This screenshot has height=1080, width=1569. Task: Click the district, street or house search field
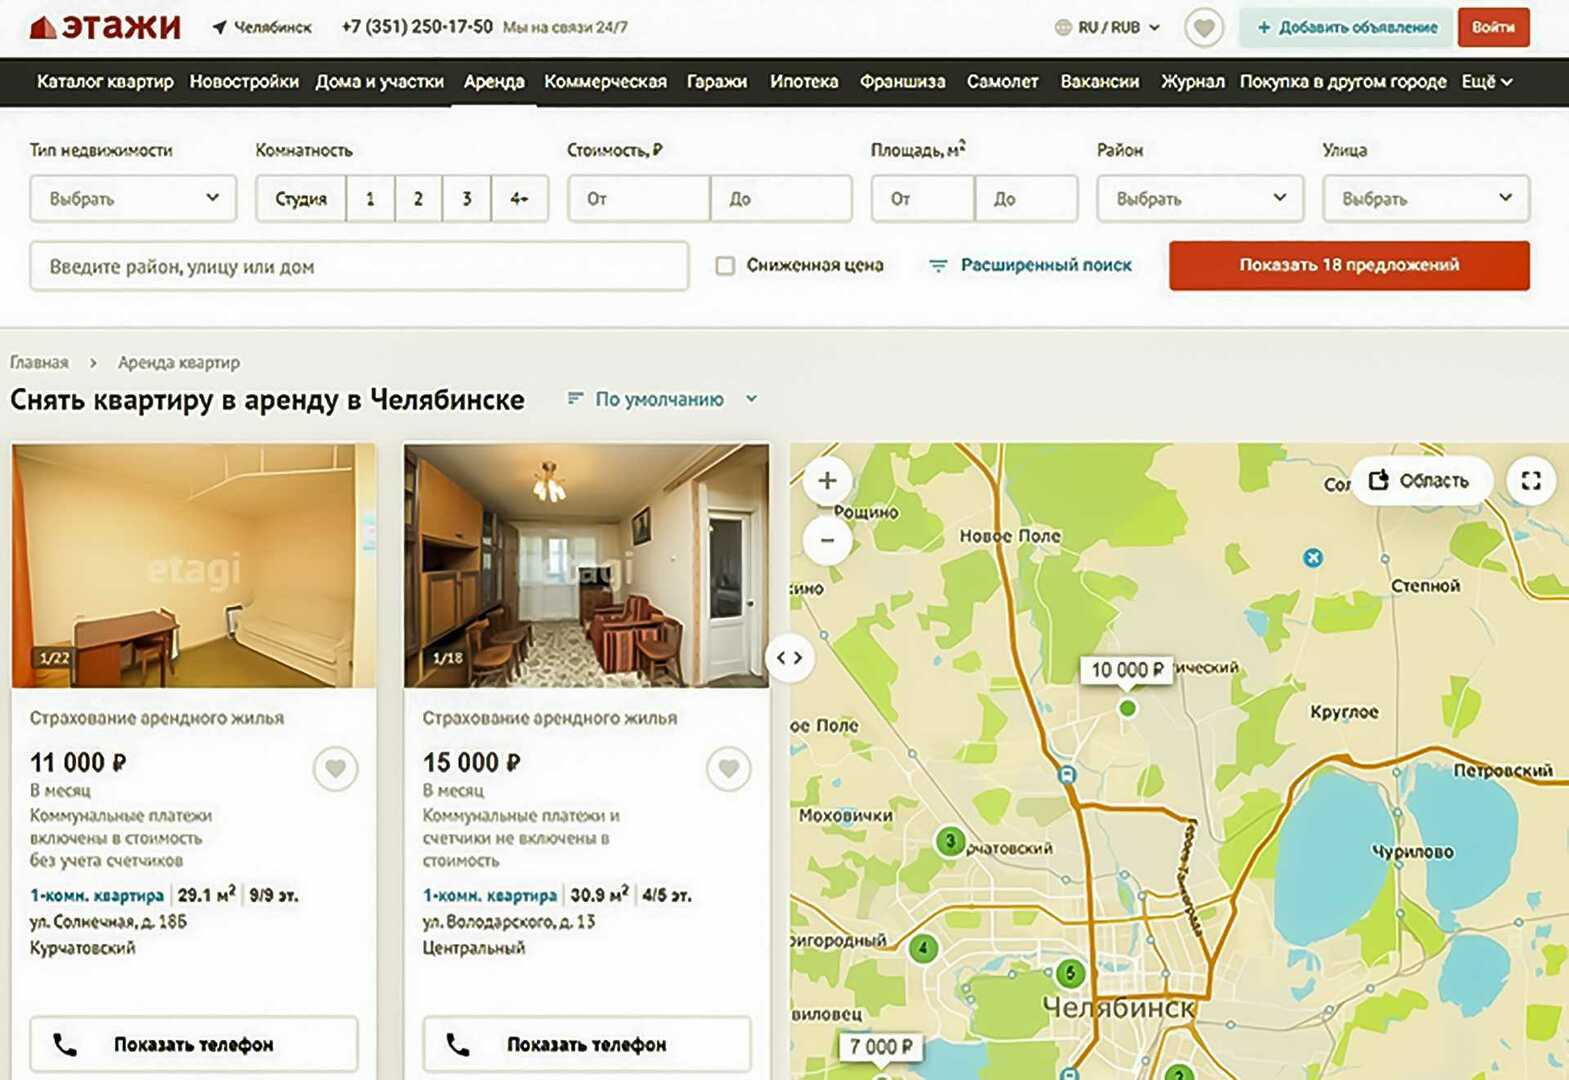tap(359, 267)
